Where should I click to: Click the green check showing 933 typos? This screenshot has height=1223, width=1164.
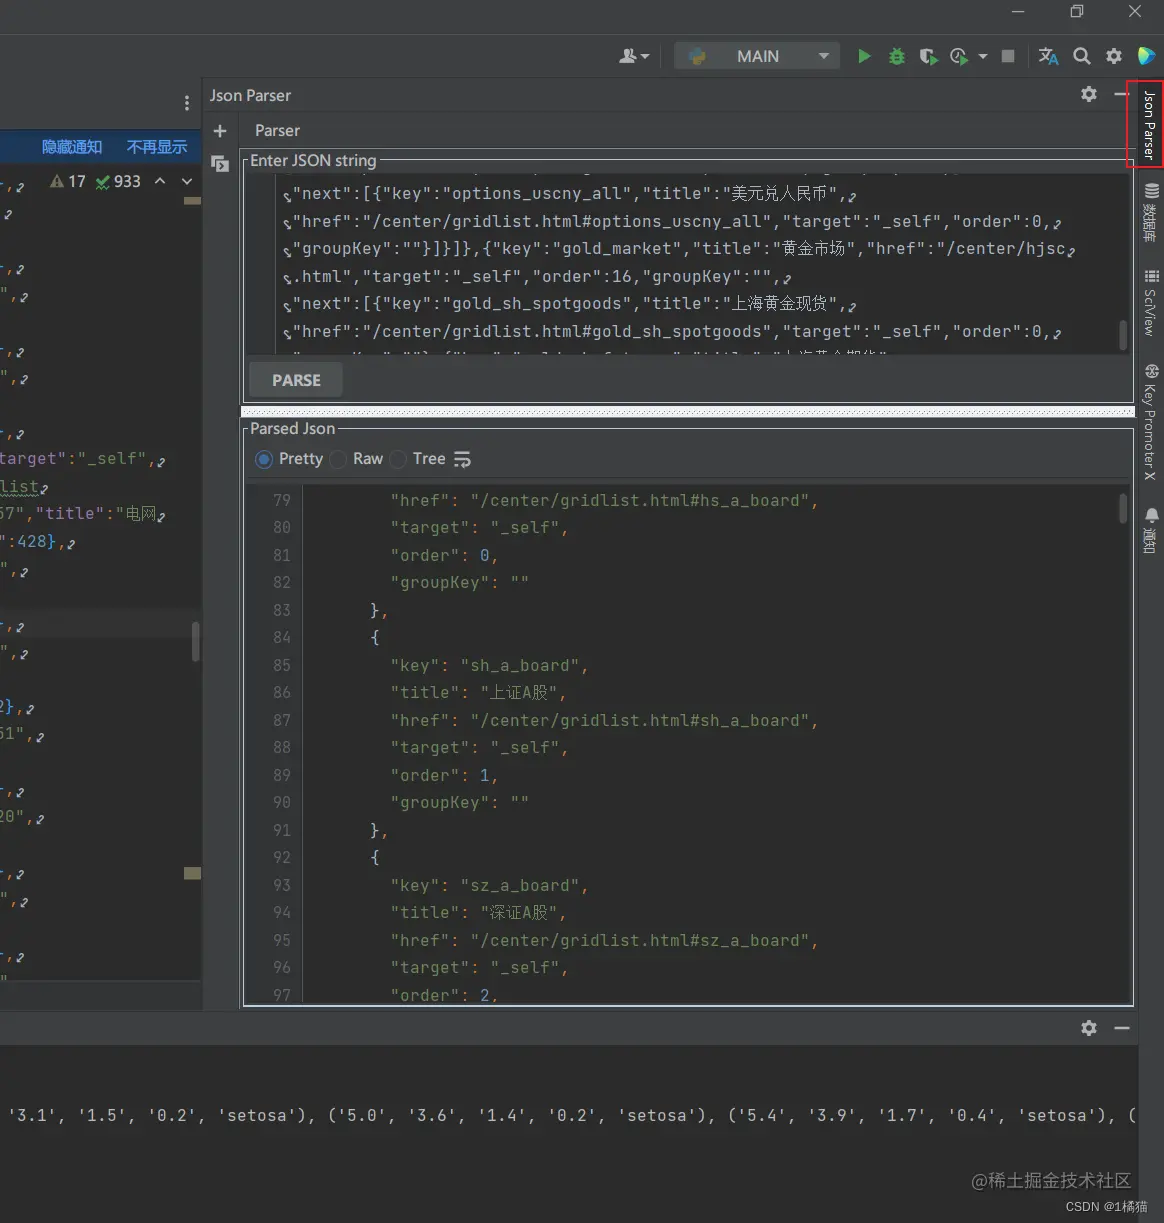[x=118, y=181]
